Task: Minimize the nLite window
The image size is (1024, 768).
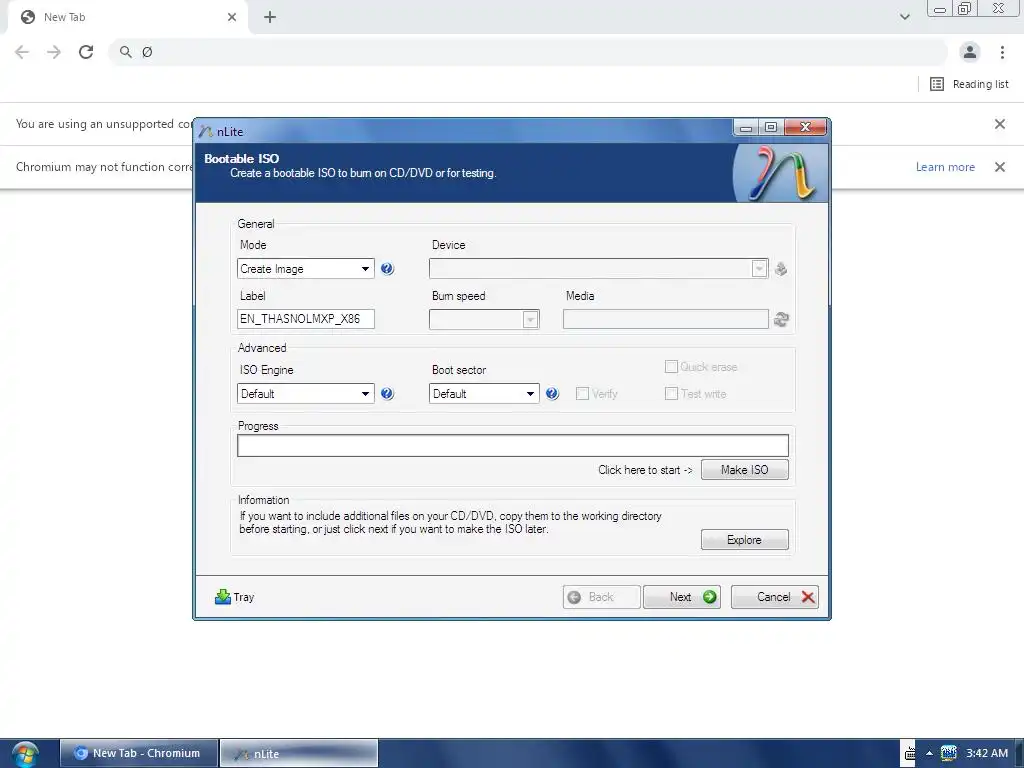Action: (745, 127)
